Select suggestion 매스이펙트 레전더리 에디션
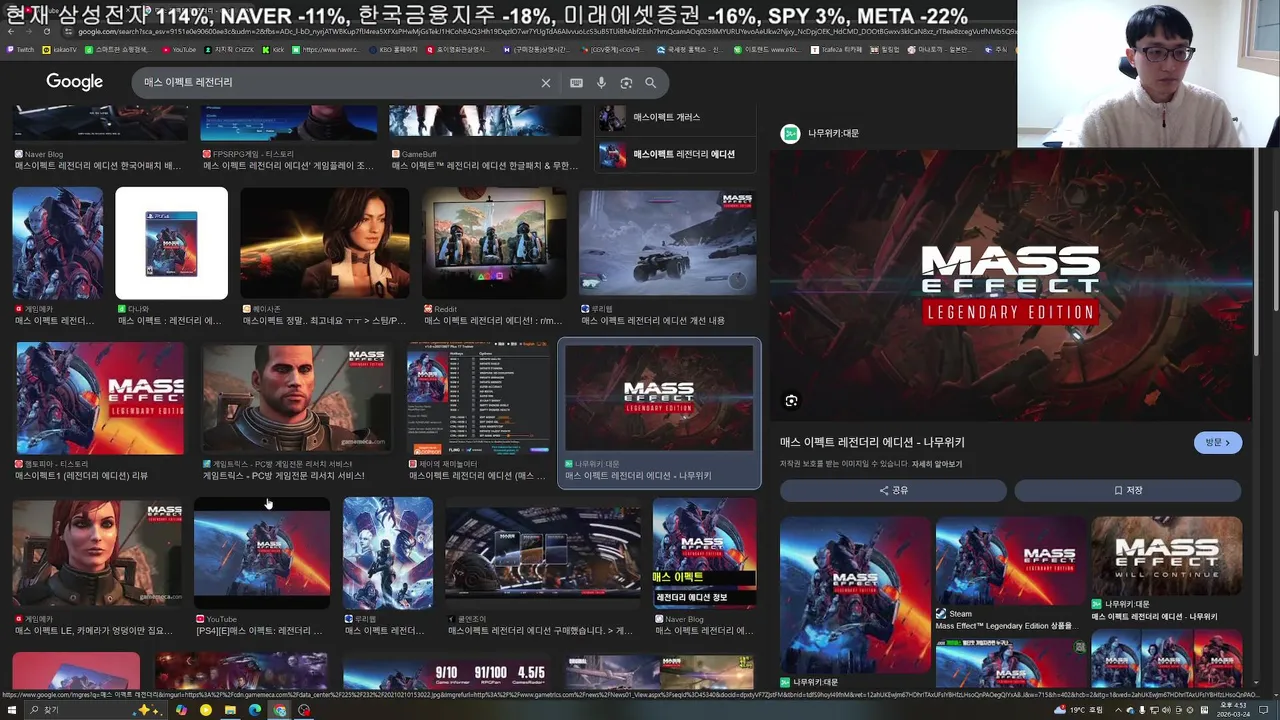Image resolution: width=1280 pixels, height=720 pixels. 674,154
